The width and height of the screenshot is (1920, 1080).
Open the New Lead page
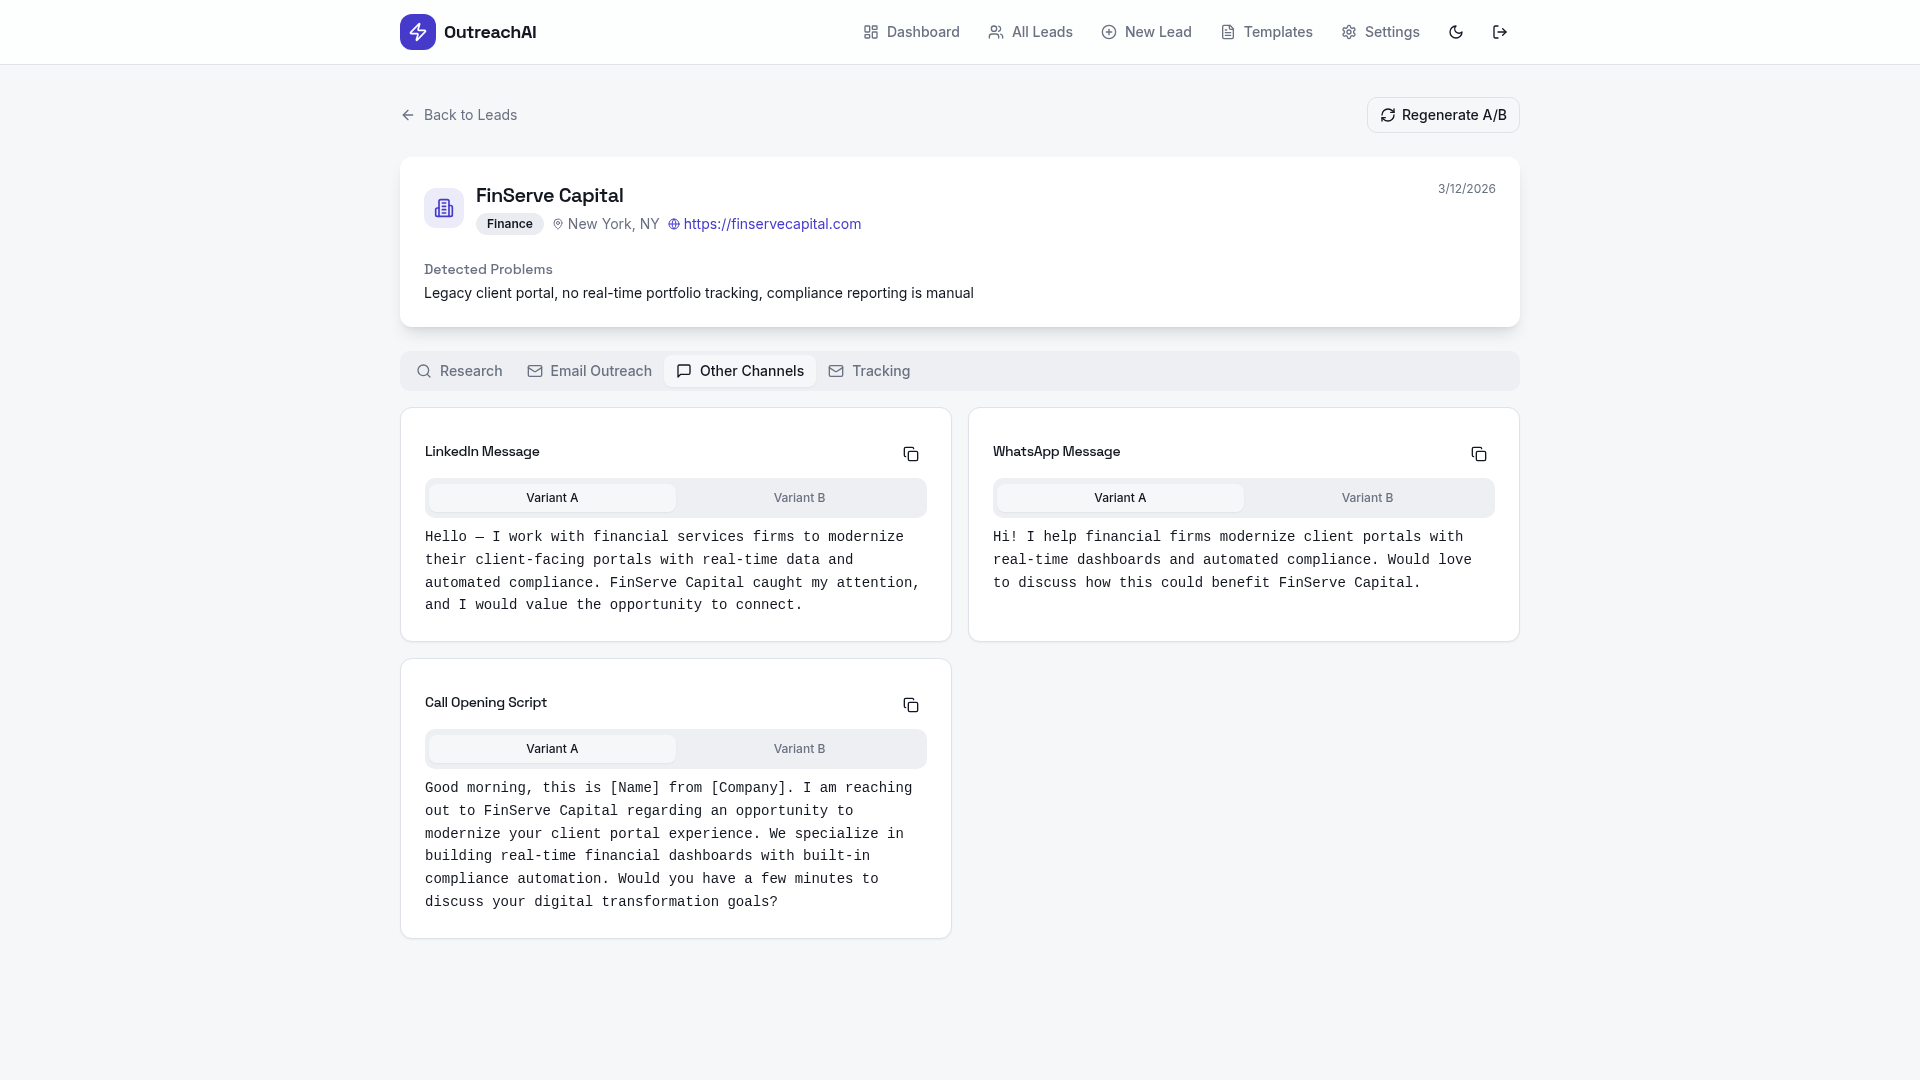coord(1147,32)
